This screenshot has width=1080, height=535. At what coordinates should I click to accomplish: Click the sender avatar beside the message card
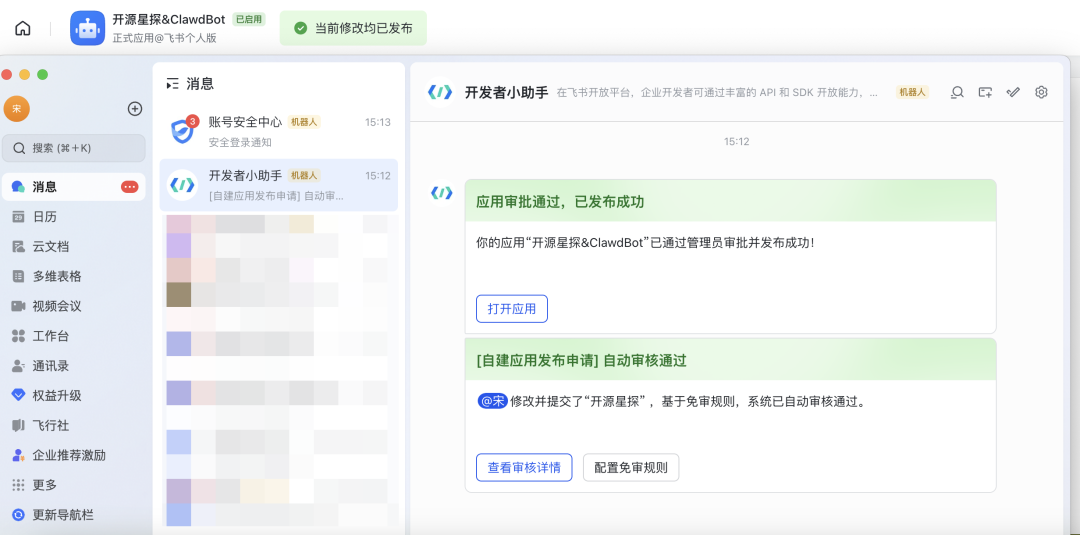(x=442, y=193)
